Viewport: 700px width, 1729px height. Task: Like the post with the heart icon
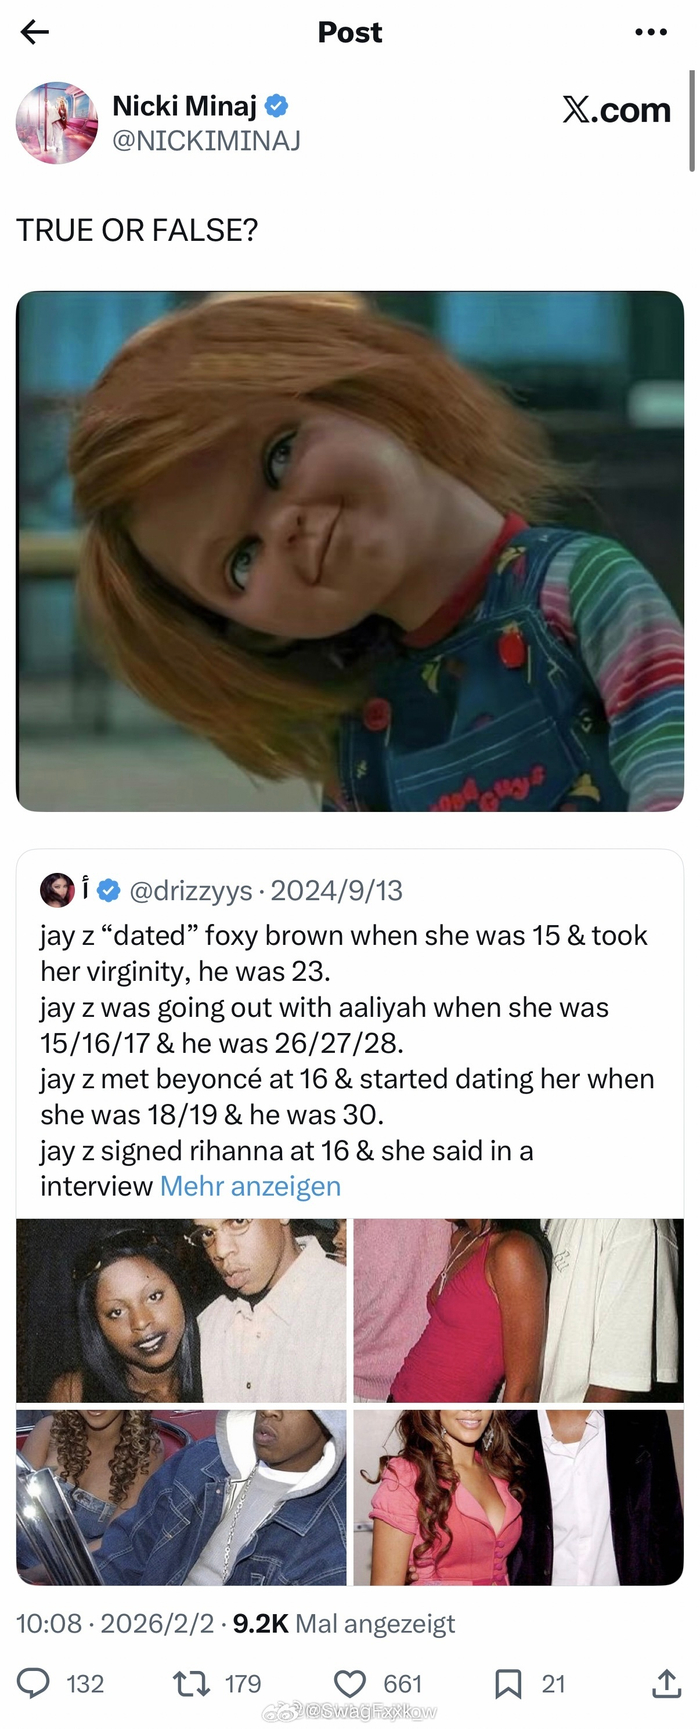[350, 1683]
